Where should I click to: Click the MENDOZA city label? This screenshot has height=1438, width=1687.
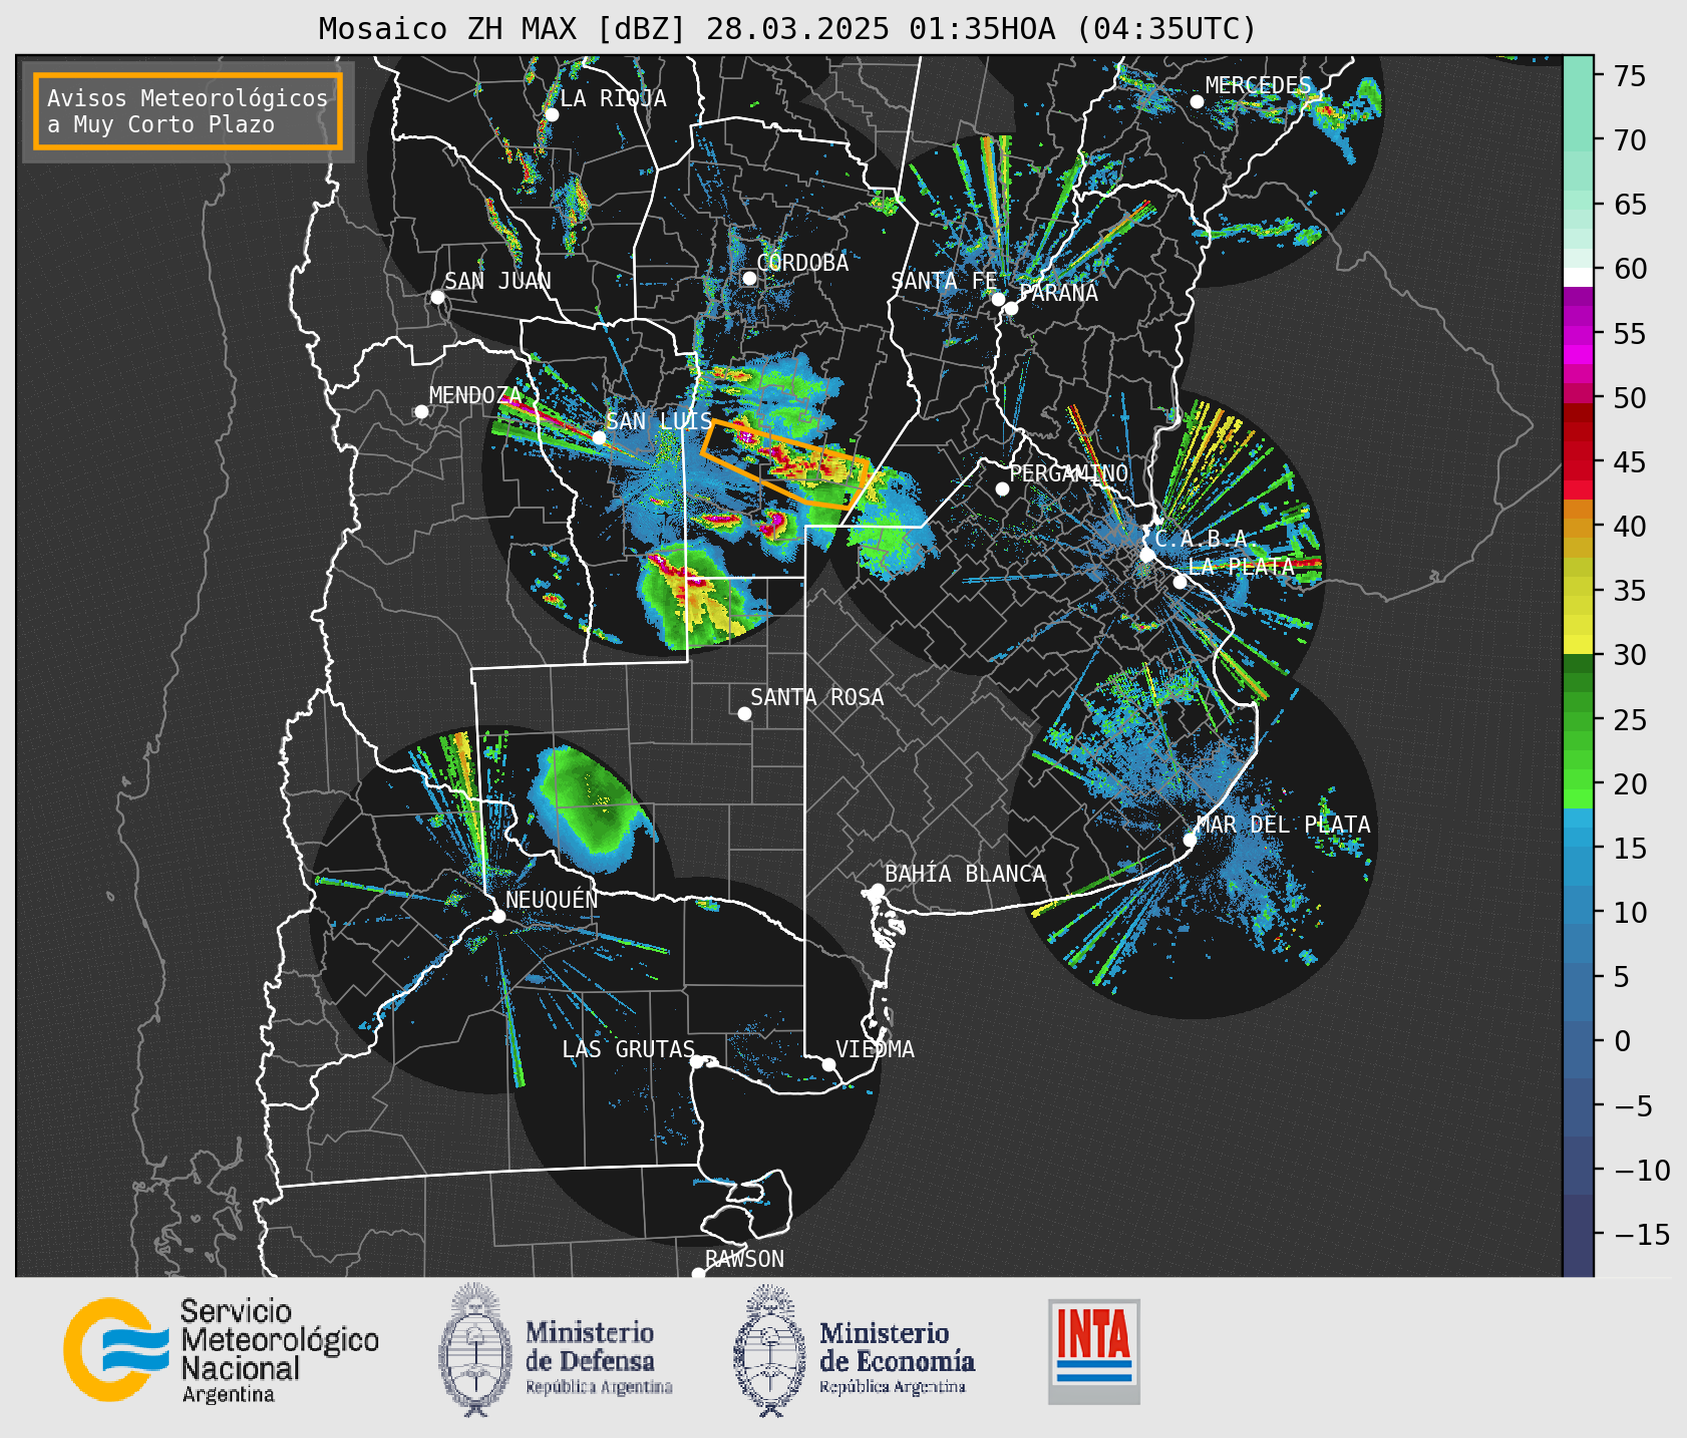click(476, 395)
